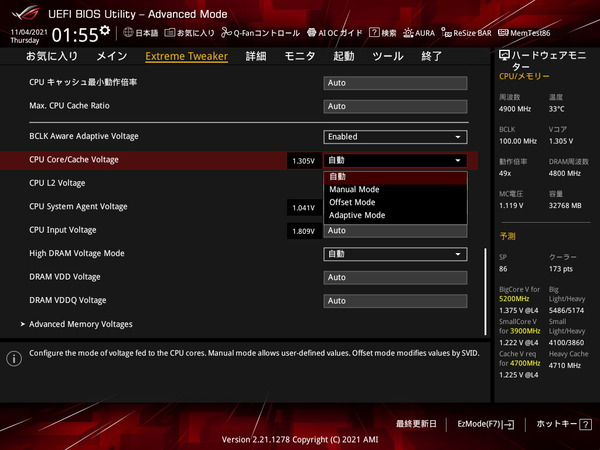Viewport: 600px width, 450px height.
Task: Click the ROG logo
Action: point(25,13)
